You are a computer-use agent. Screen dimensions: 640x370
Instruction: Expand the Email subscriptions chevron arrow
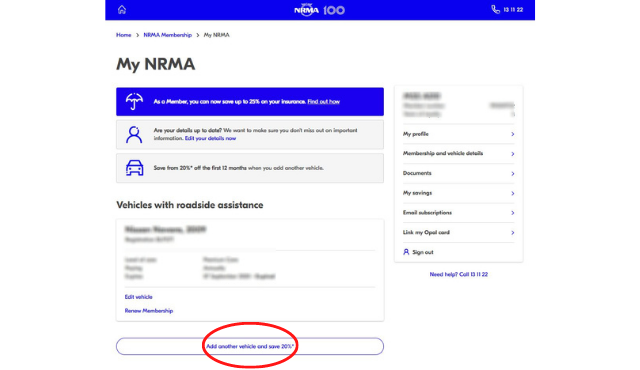click(513, 213)
